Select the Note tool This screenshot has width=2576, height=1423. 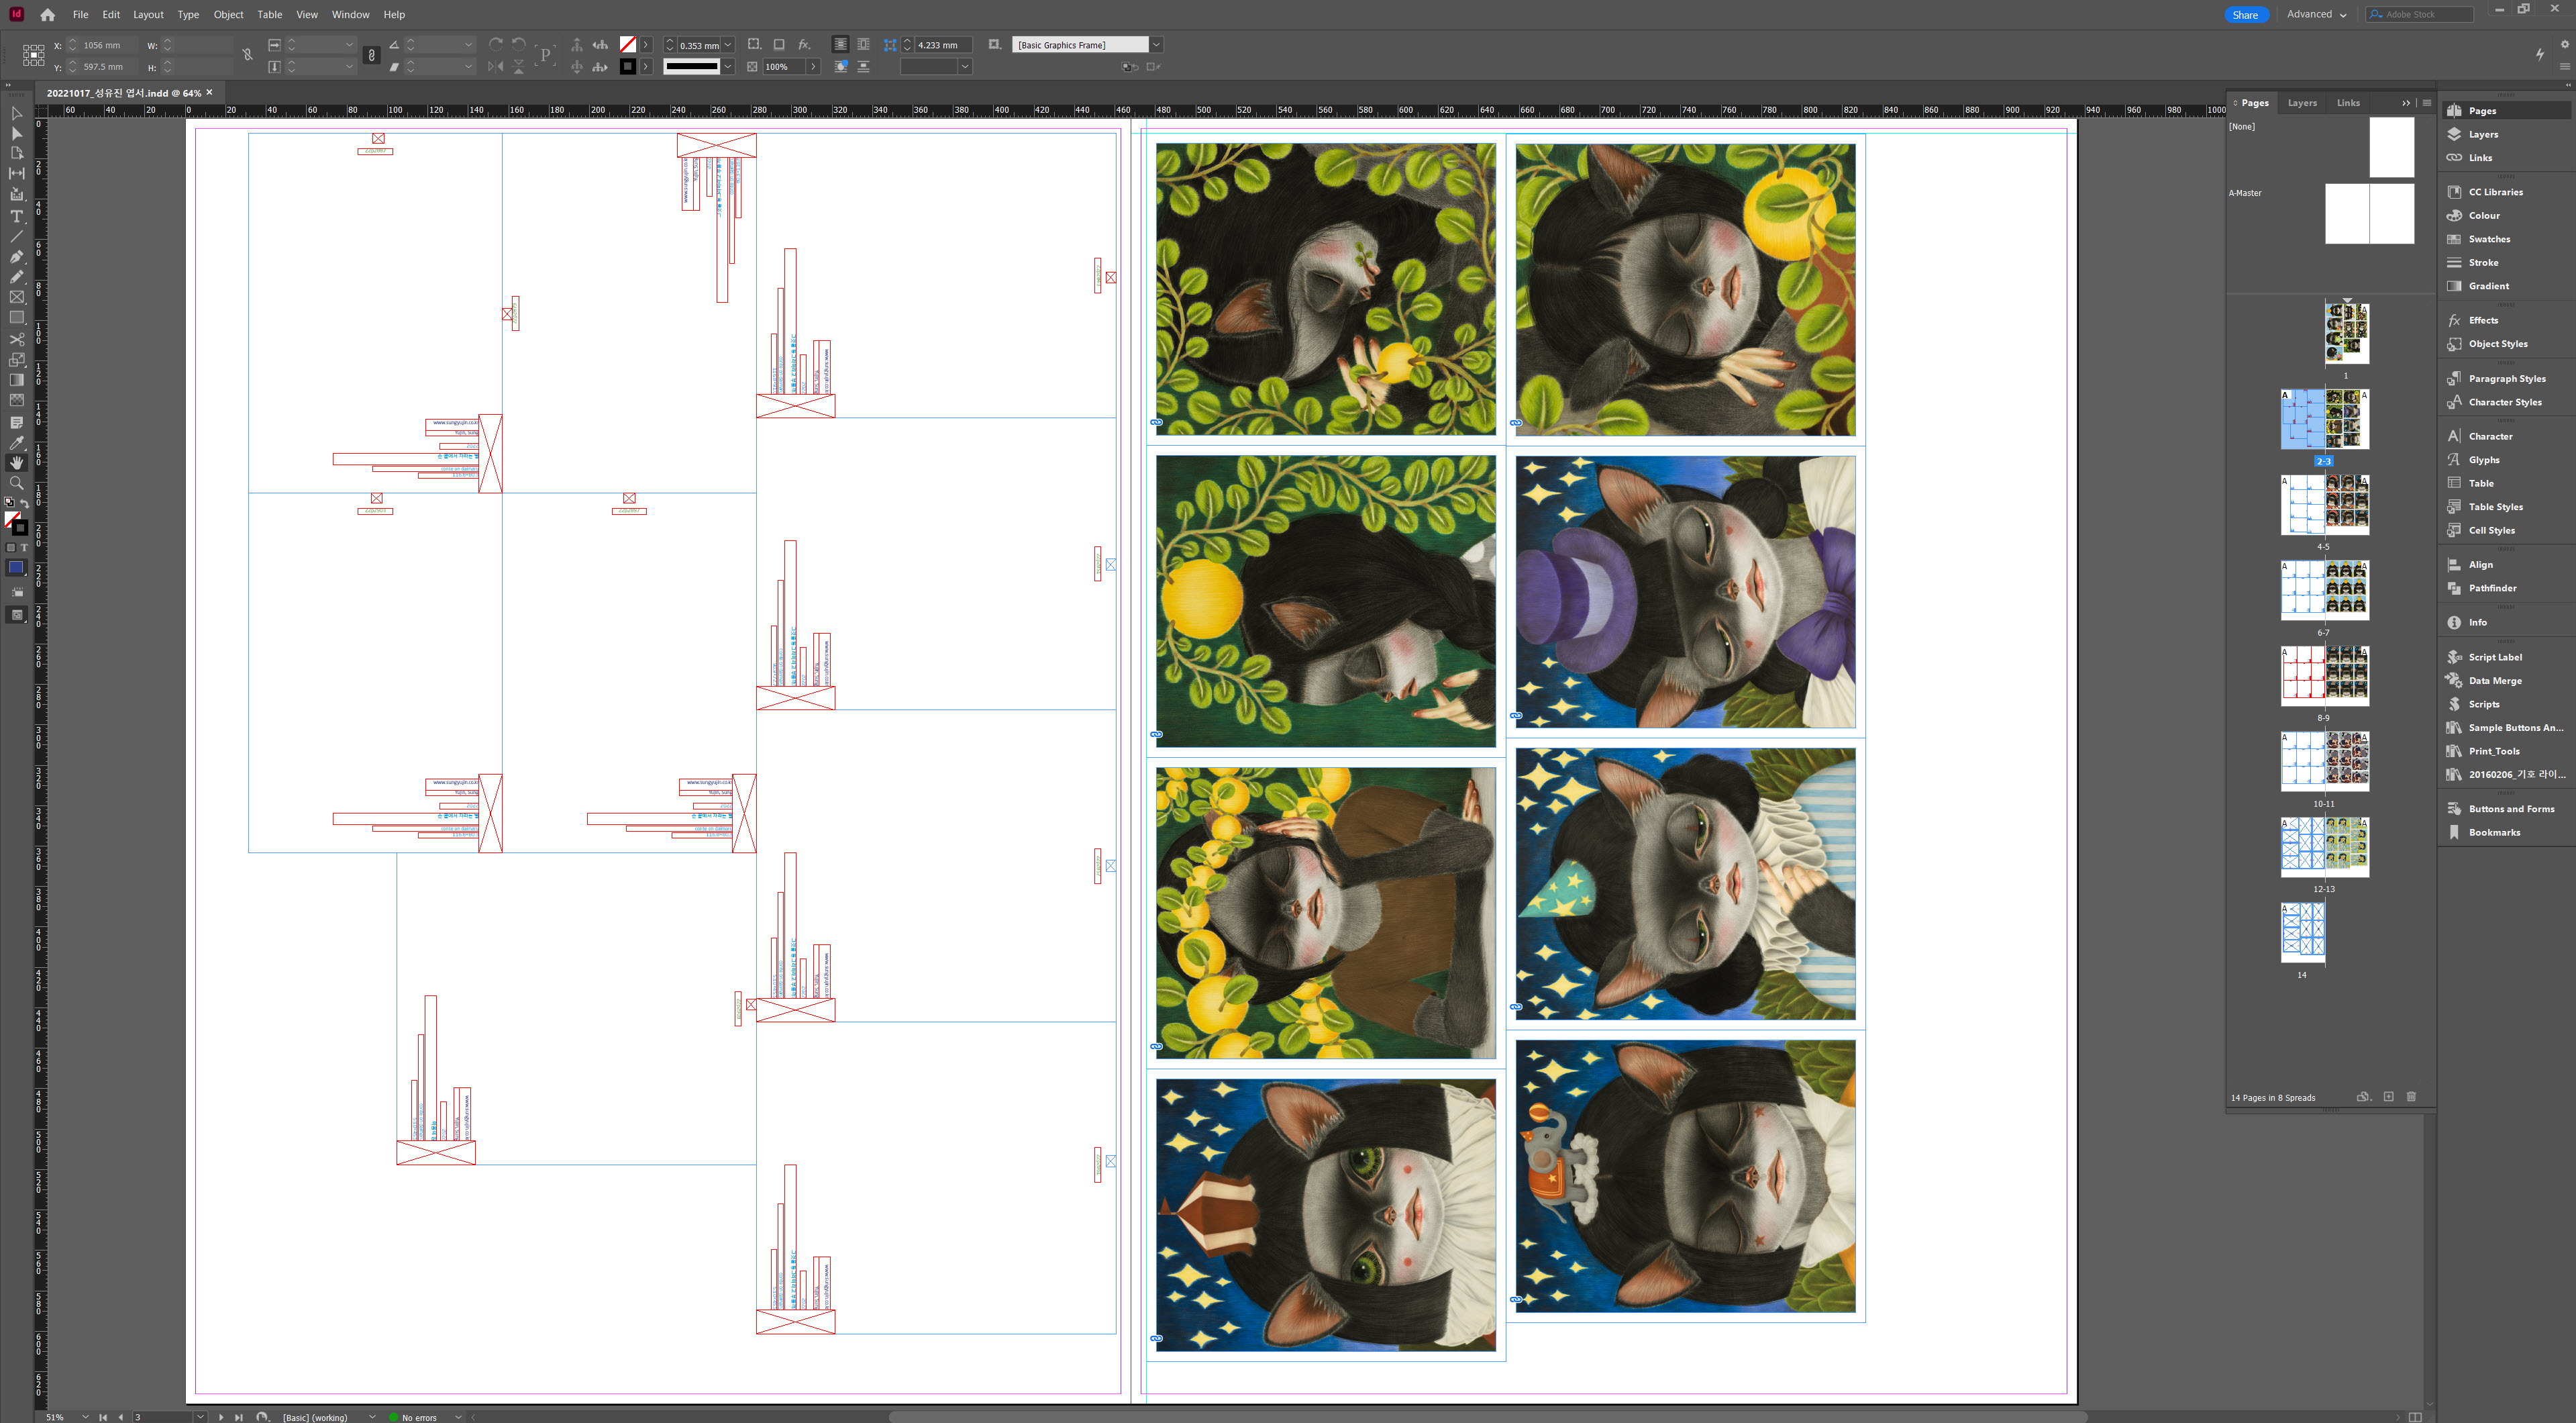16,422
